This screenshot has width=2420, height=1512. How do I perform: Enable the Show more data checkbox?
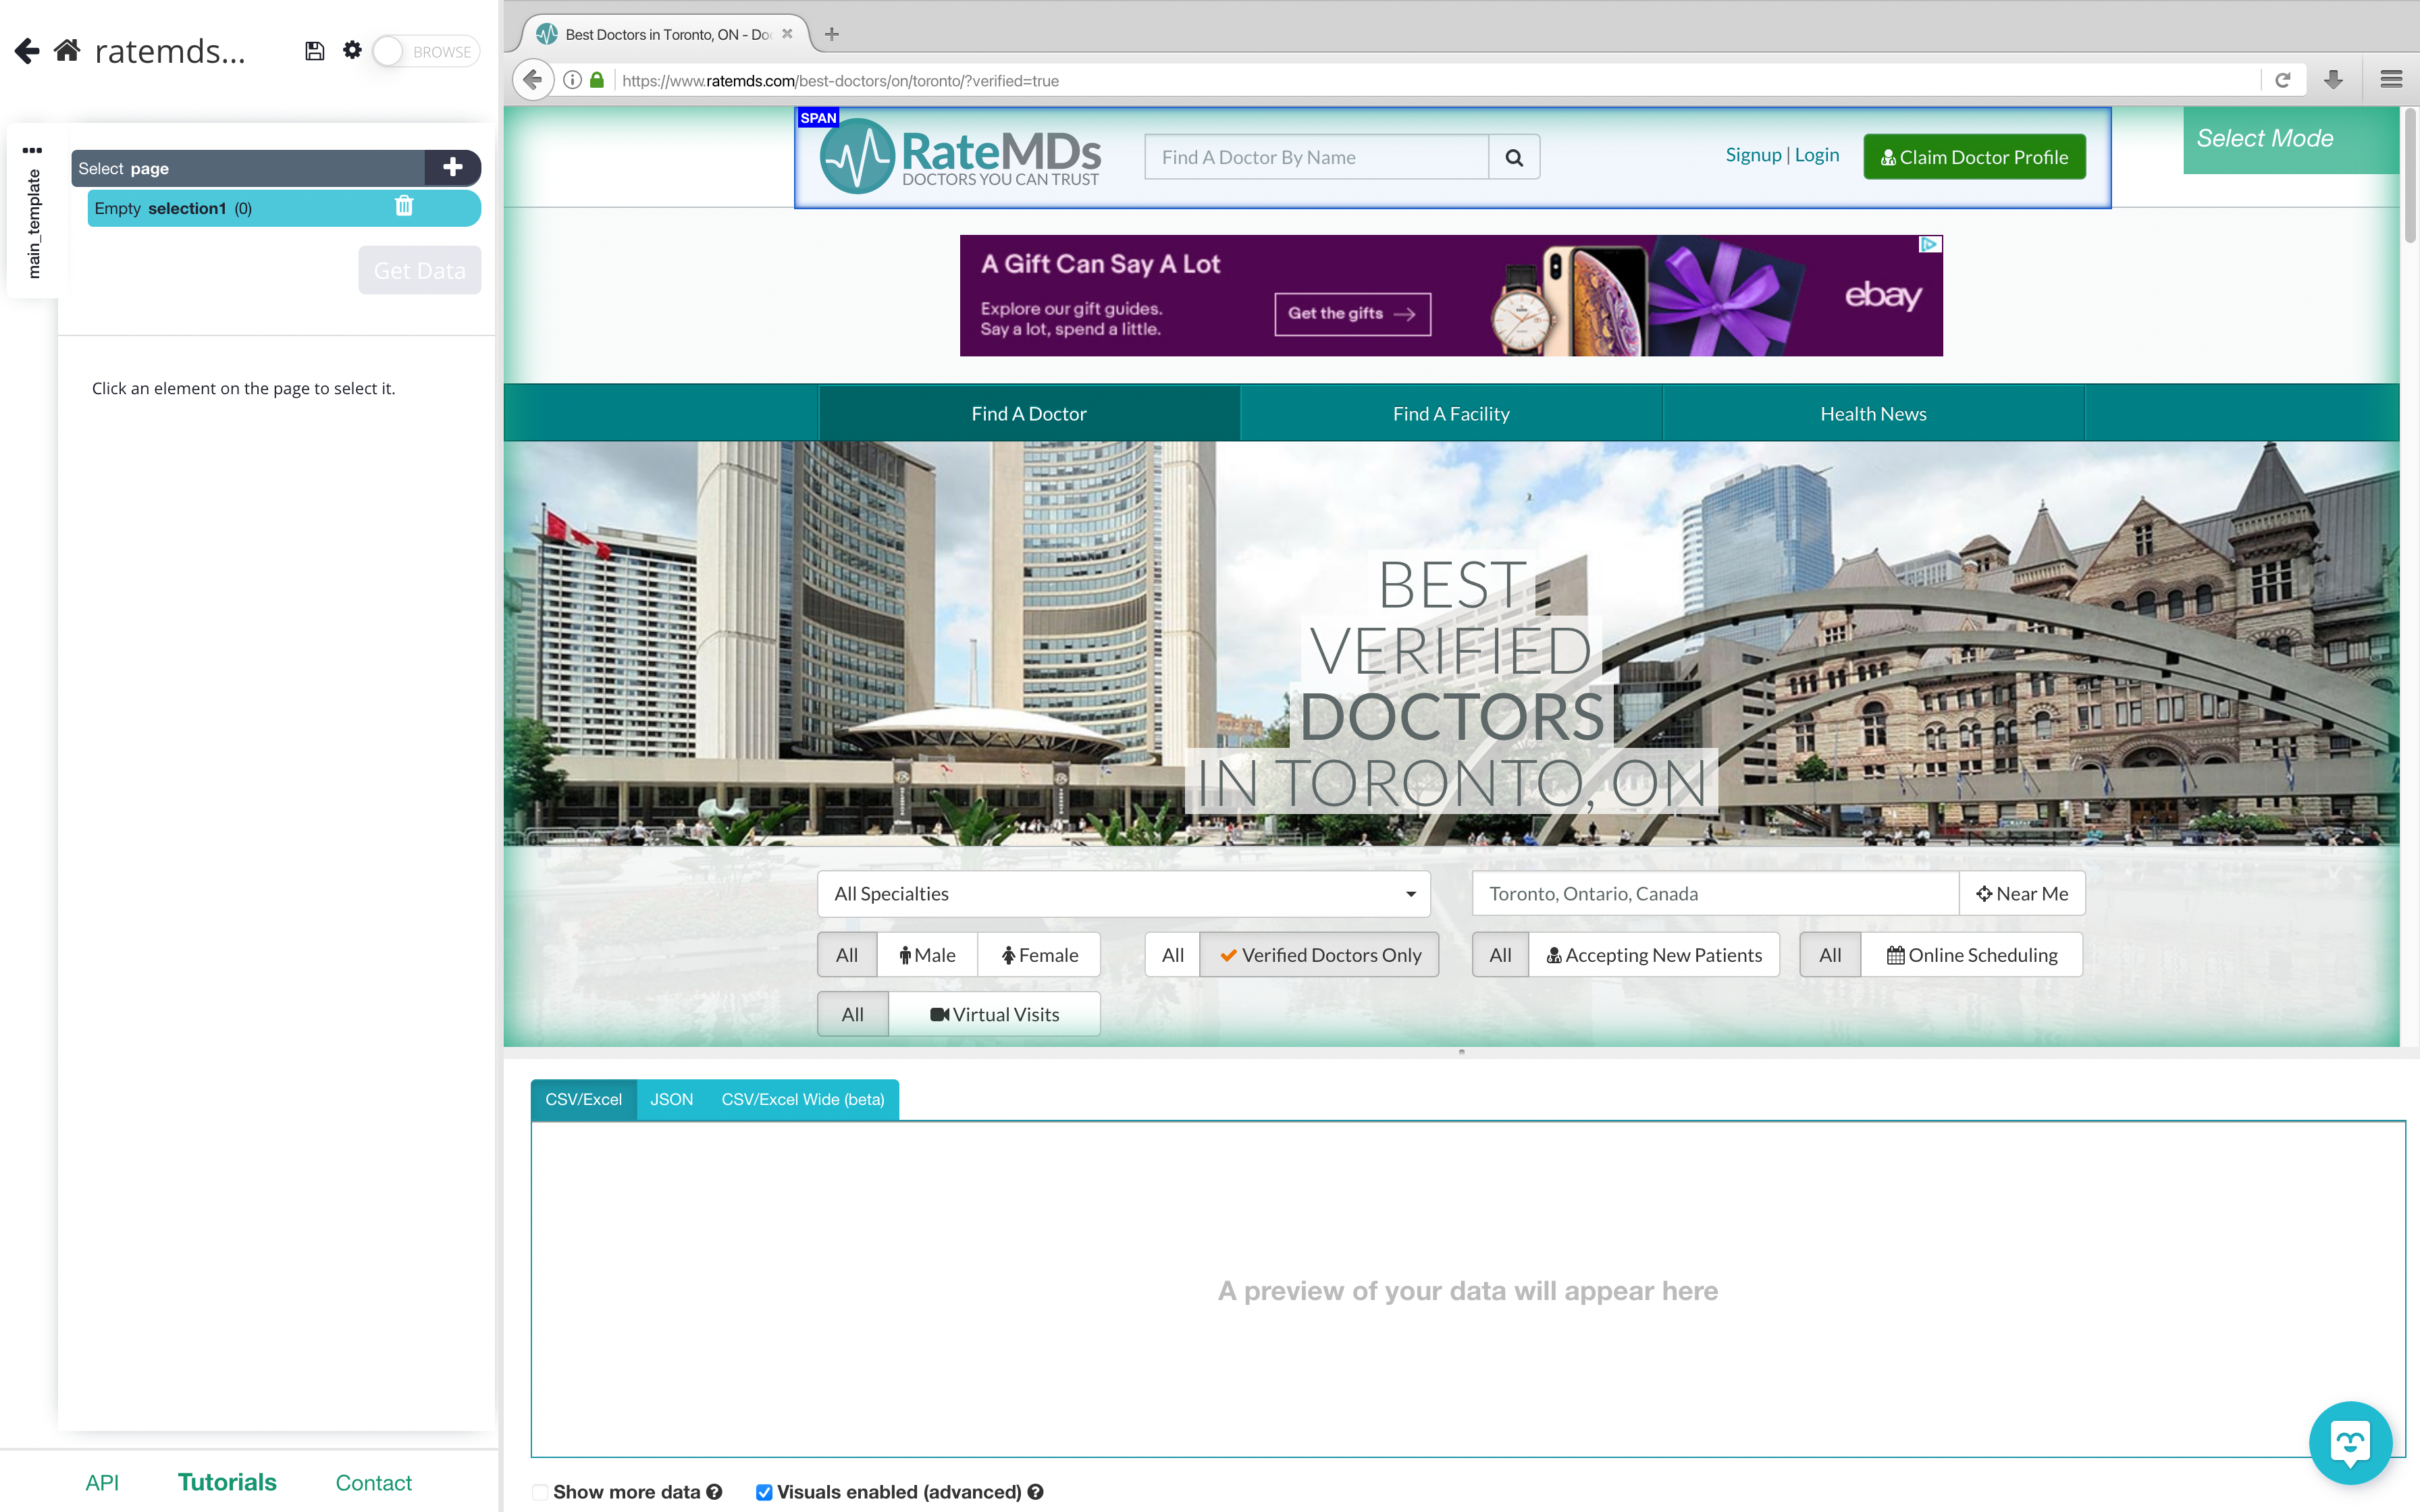[540, 1492]
